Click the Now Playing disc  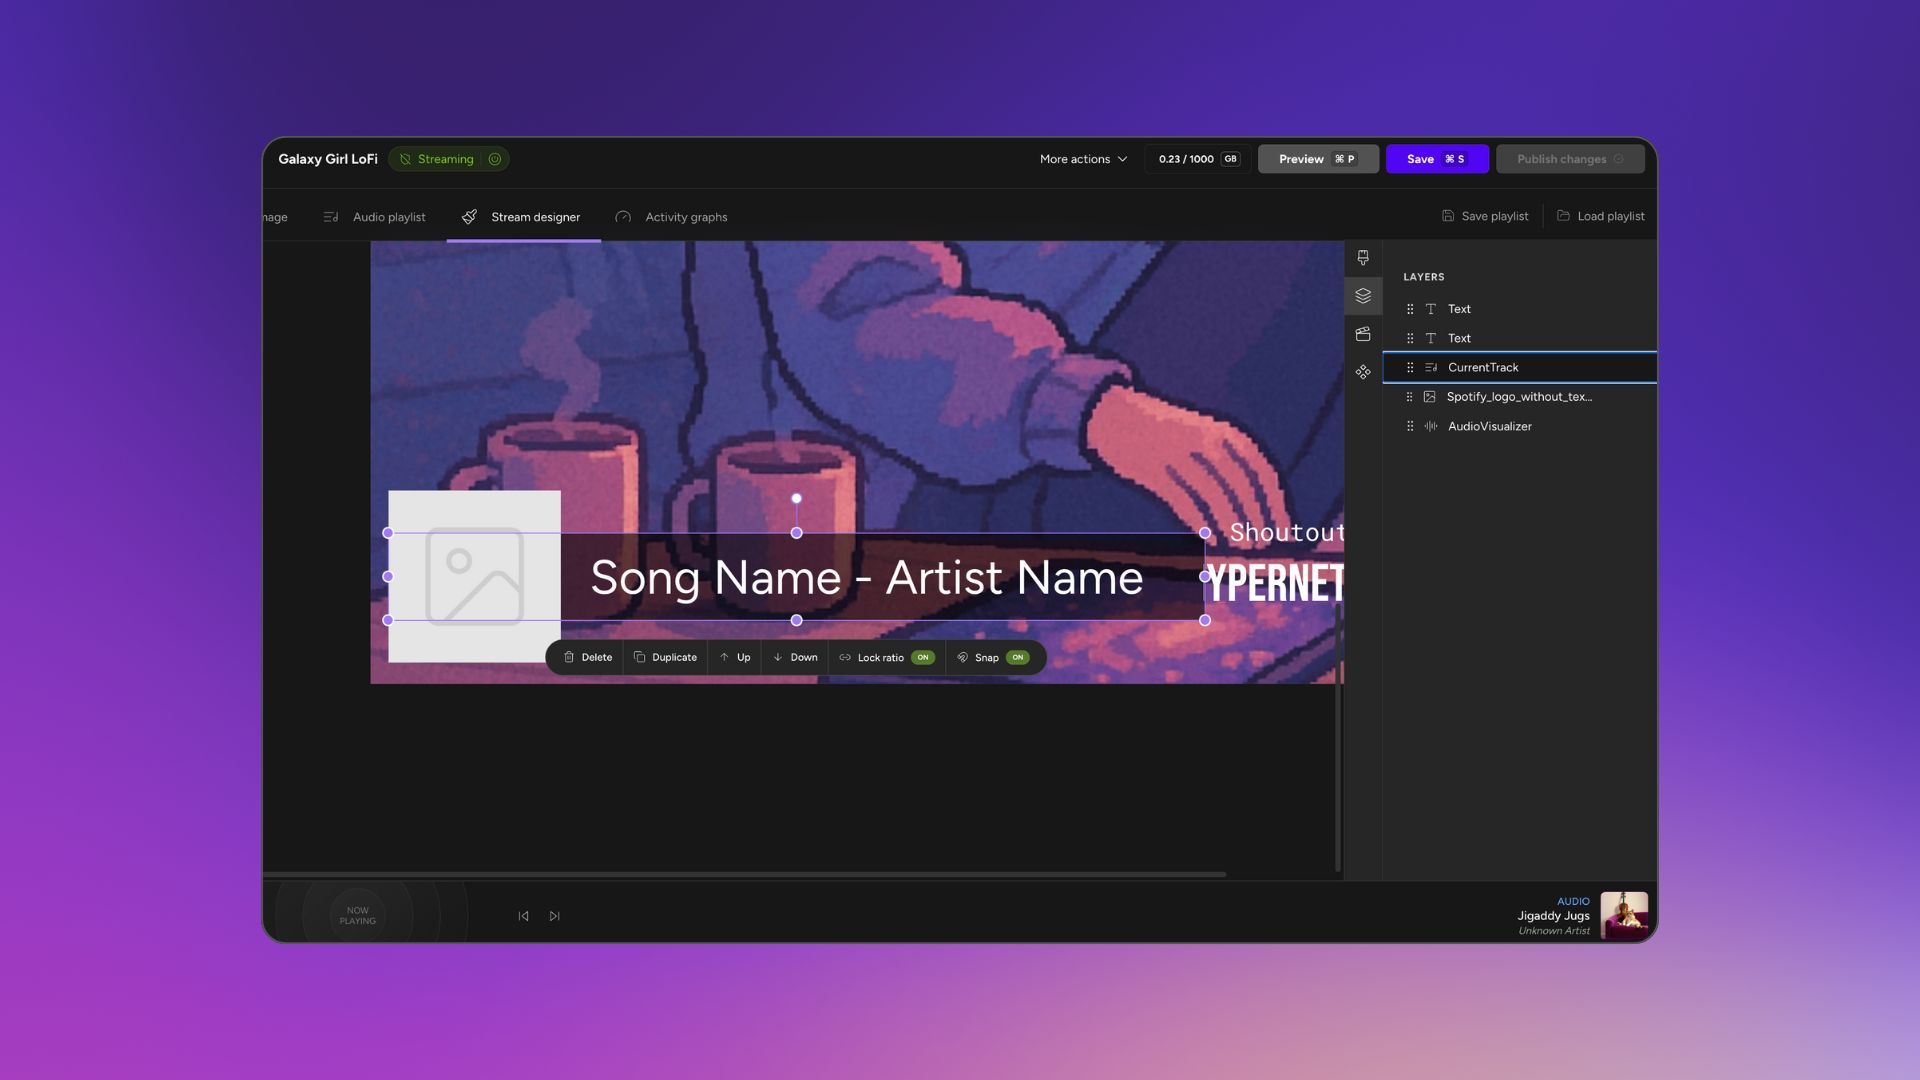357,914
